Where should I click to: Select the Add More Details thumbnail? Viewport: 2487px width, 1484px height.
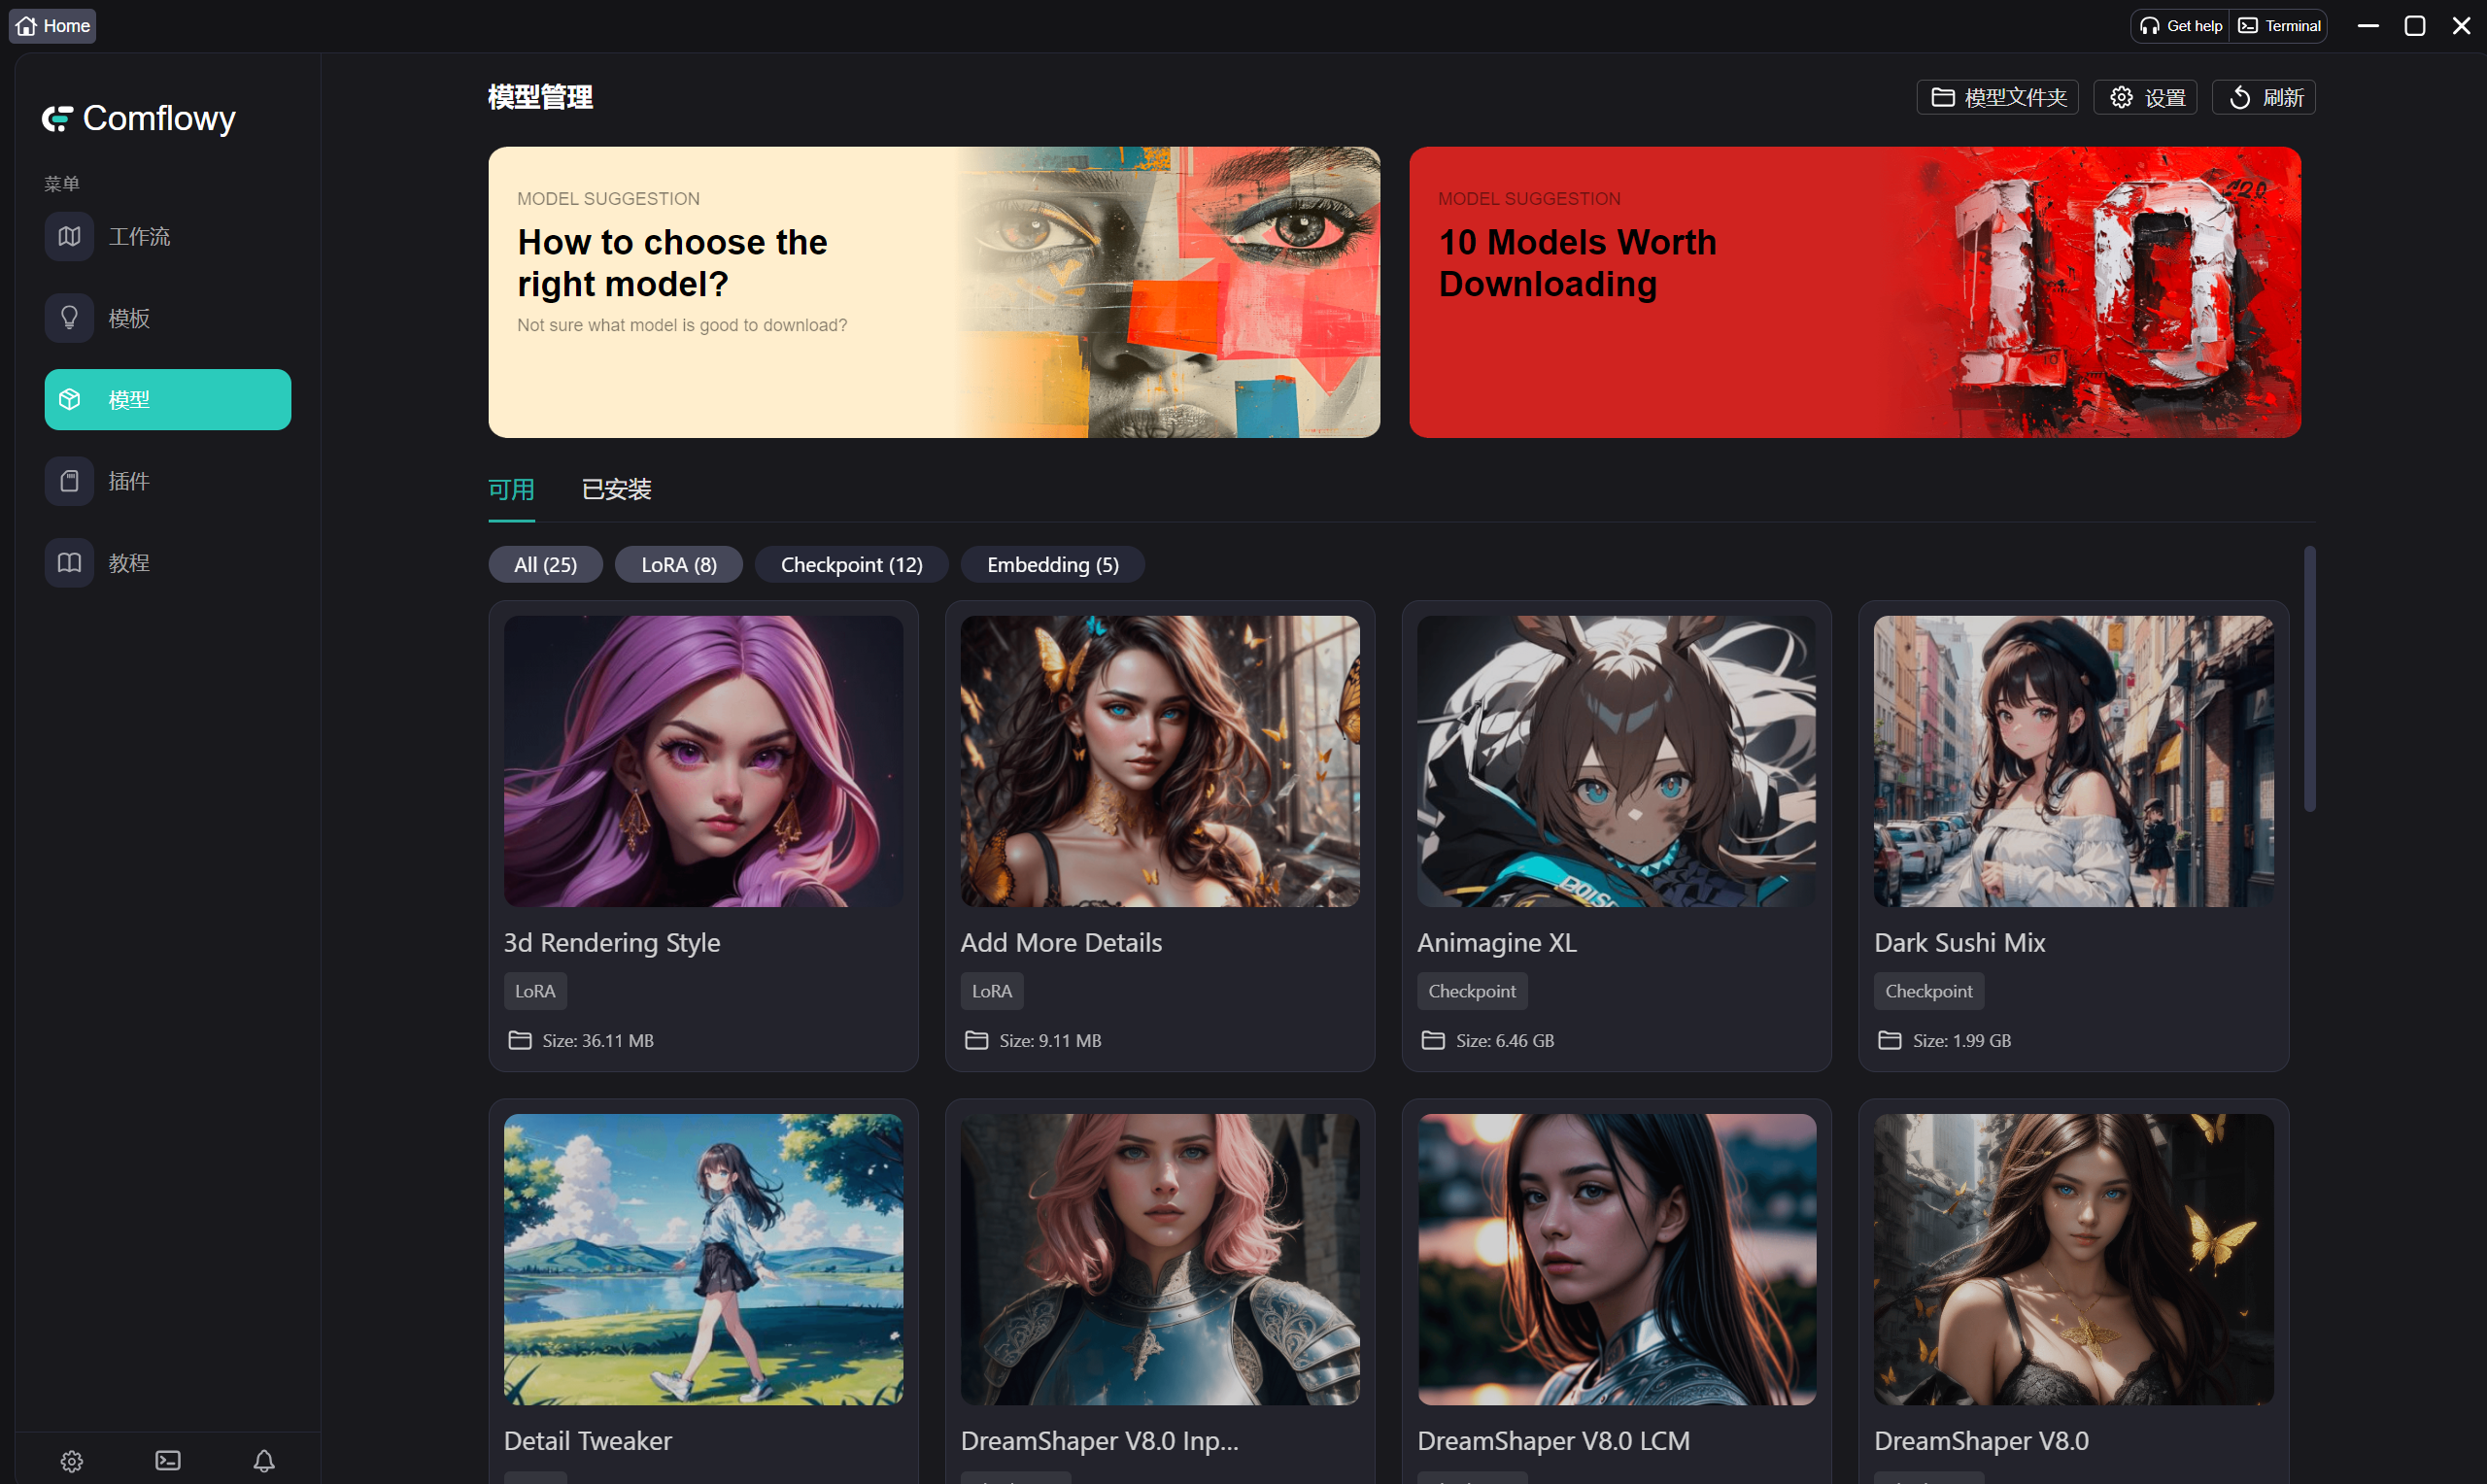pyautogui.click(x=1160, y=761)
